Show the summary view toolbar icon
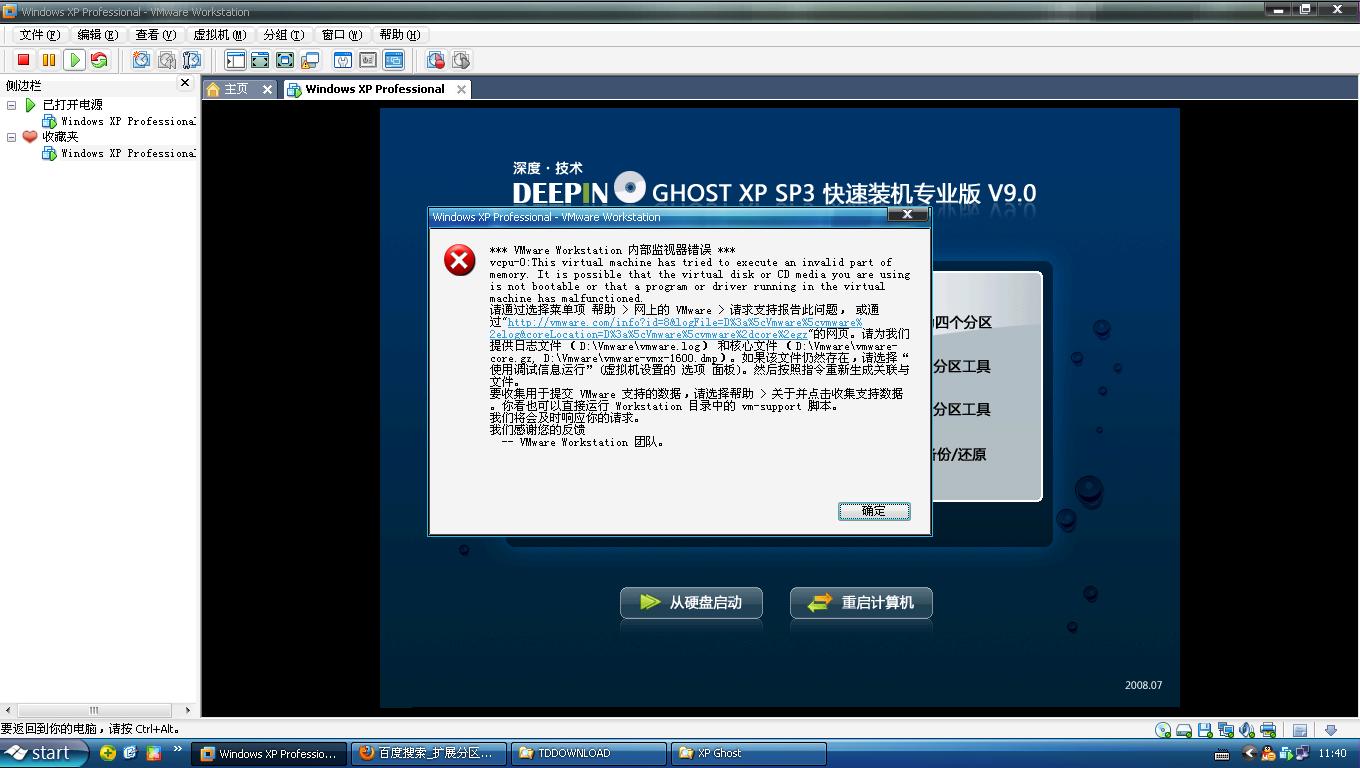This screenshot has width=1360, height=768. (343, 60)
